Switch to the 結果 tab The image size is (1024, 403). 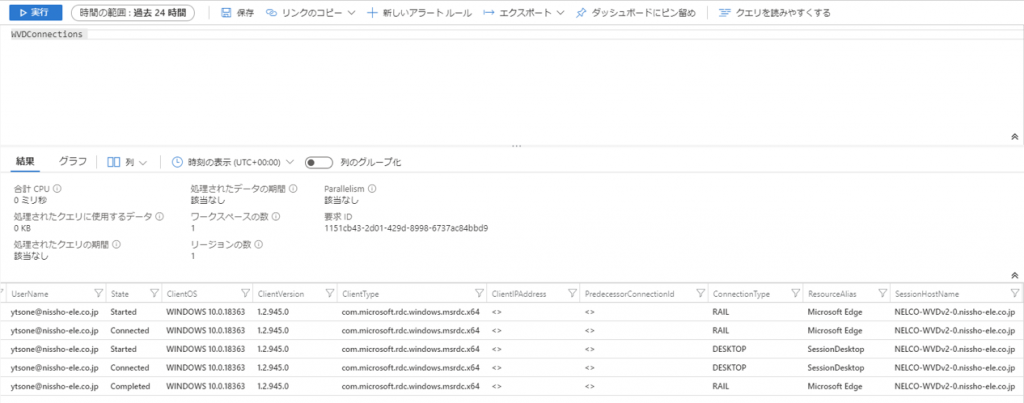coord(25,161)
